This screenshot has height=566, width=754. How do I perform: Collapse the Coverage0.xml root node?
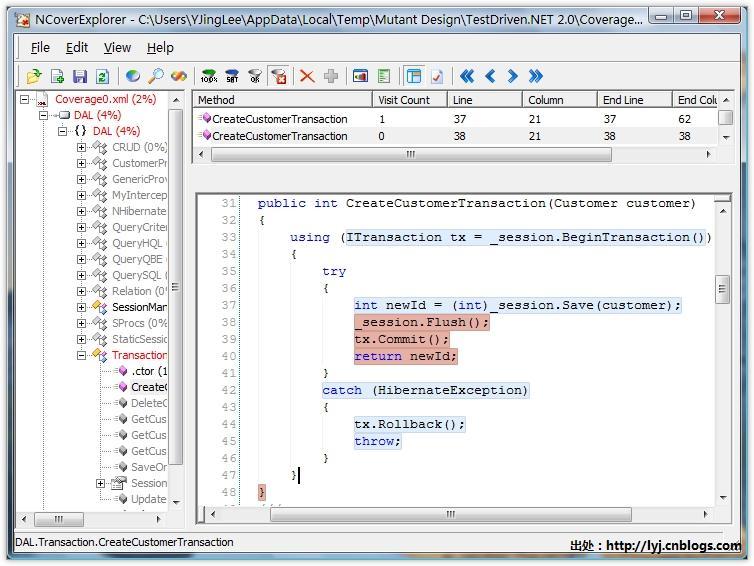click(25, 100)
